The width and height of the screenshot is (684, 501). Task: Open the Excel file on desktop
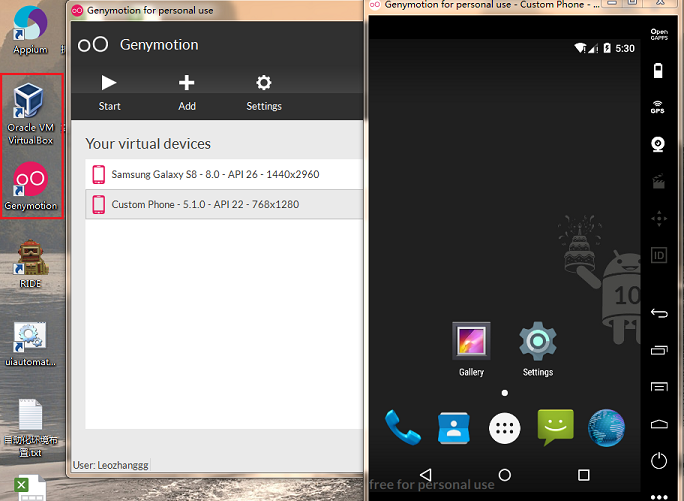click(x=30, y=488)
